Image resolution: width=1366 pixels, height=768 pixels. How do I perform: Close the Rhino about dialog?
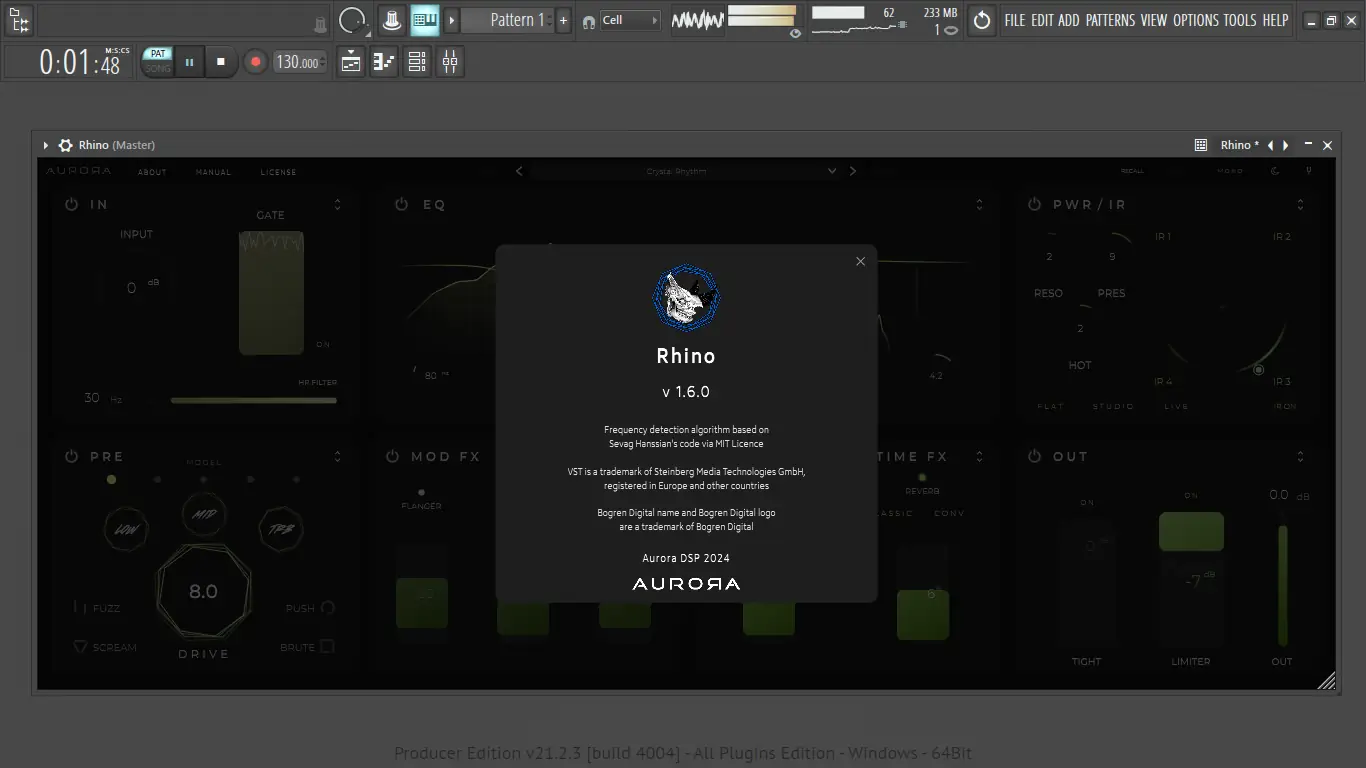[860, 261]
